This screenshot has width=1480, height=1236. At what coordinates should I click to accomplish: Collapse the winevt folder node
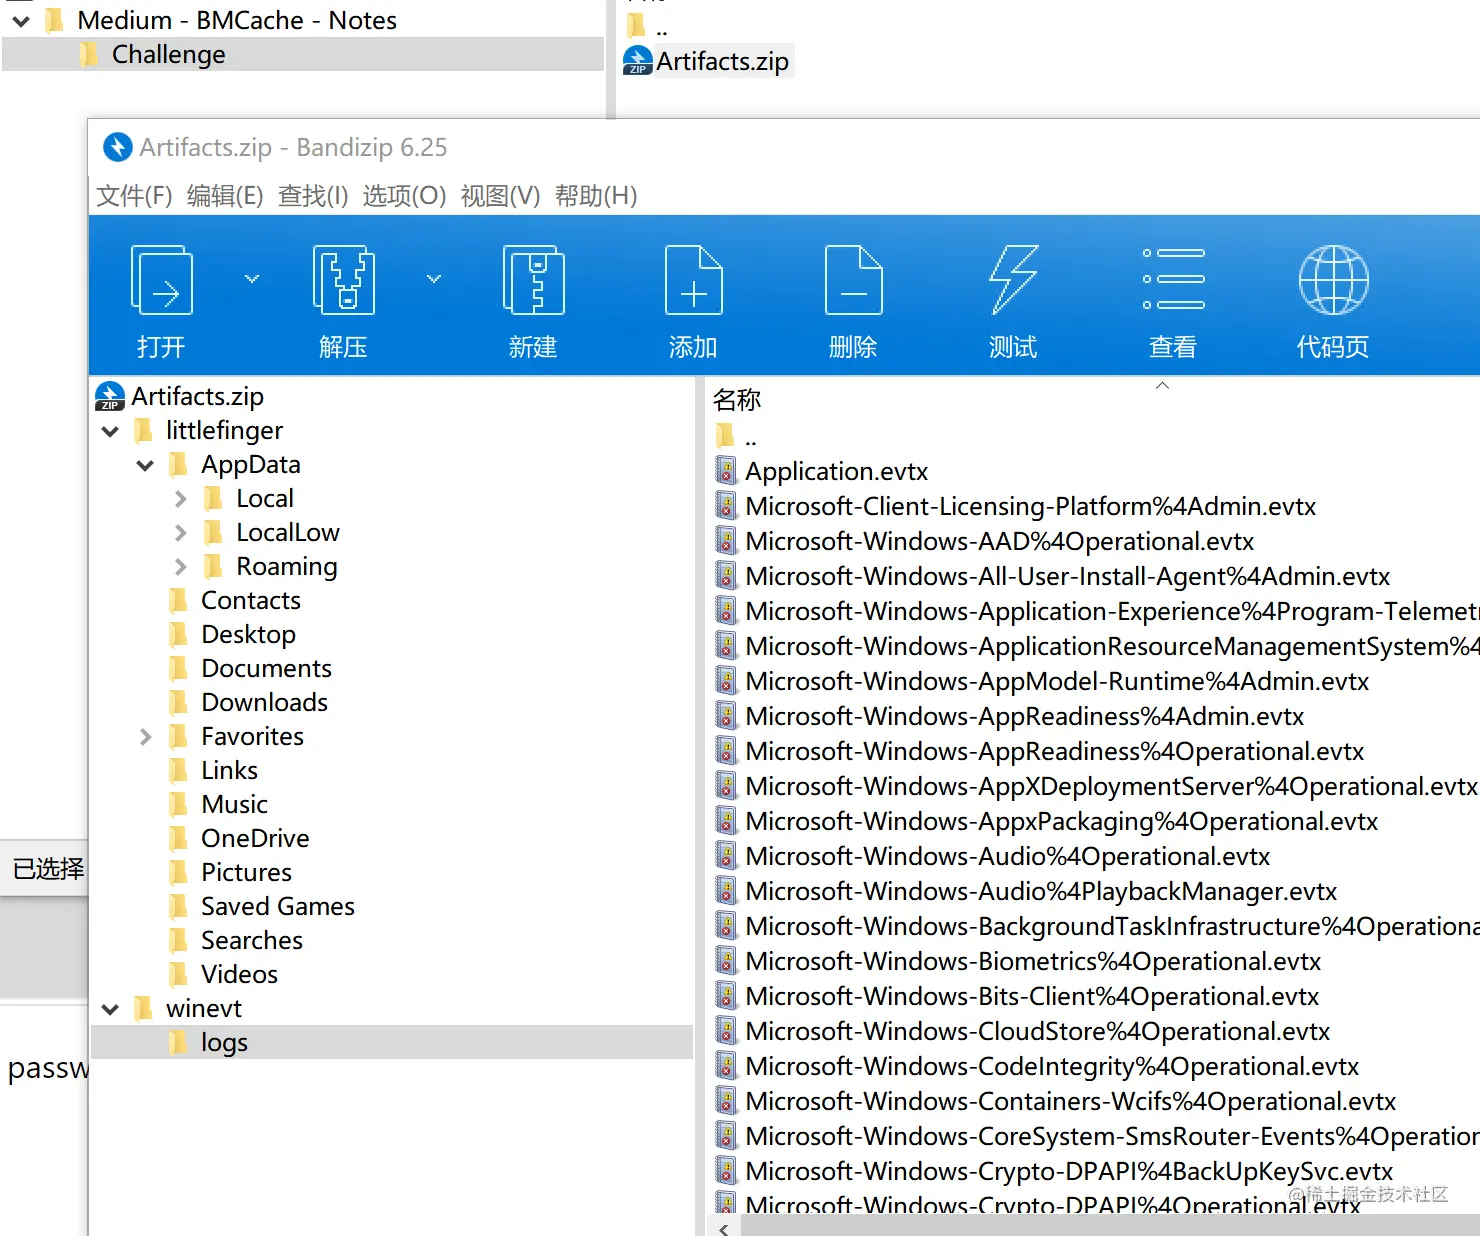click(110, 1009)
